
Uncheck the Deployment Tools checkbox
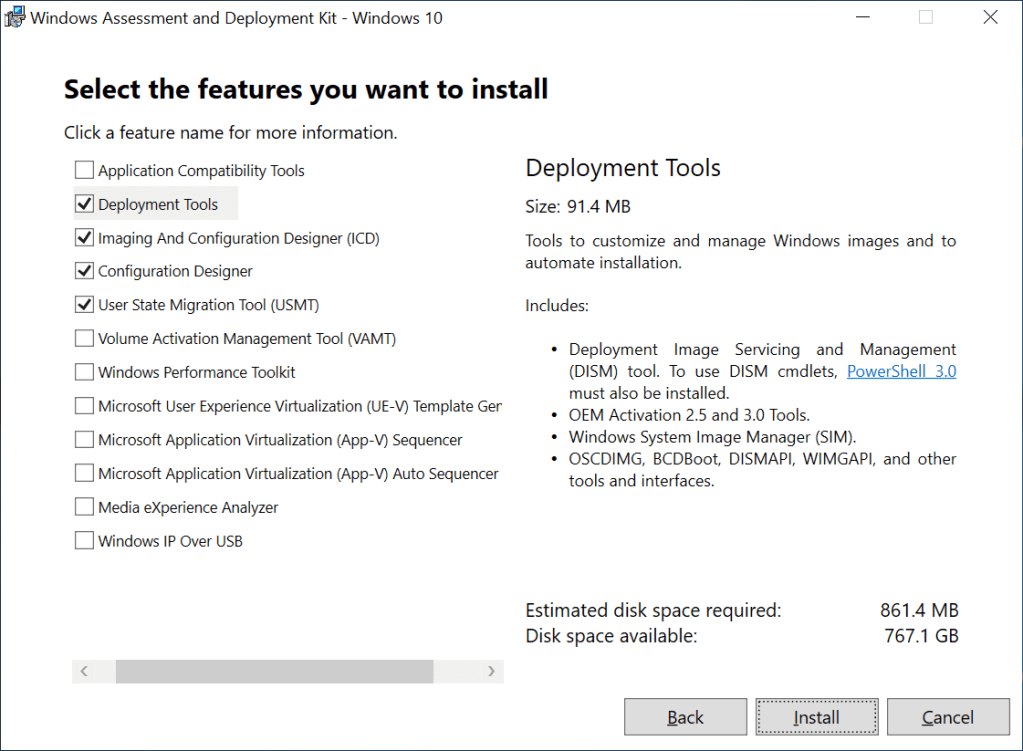pyautogui.click(x=84, y=204)
